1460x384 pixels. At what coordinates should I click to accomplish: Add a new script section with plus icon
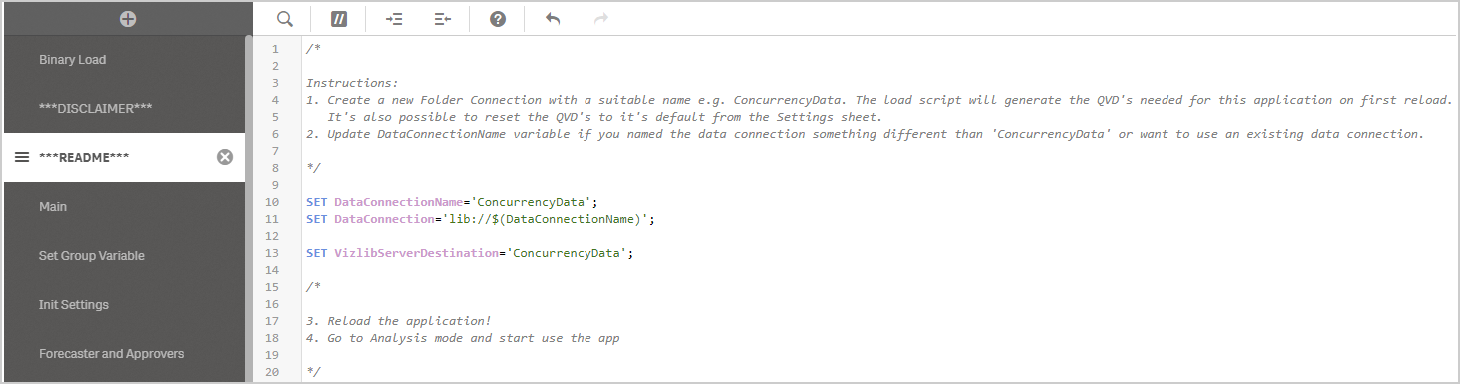point(127,18)
